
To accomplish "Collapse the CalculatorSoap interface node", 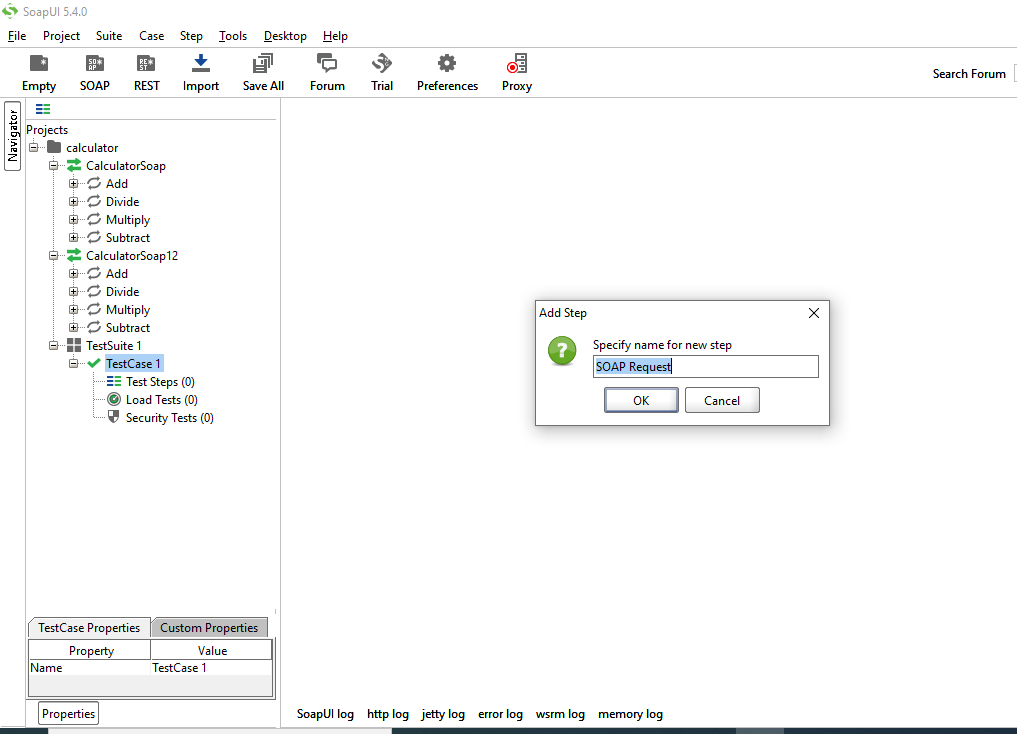I will [54, 165].
